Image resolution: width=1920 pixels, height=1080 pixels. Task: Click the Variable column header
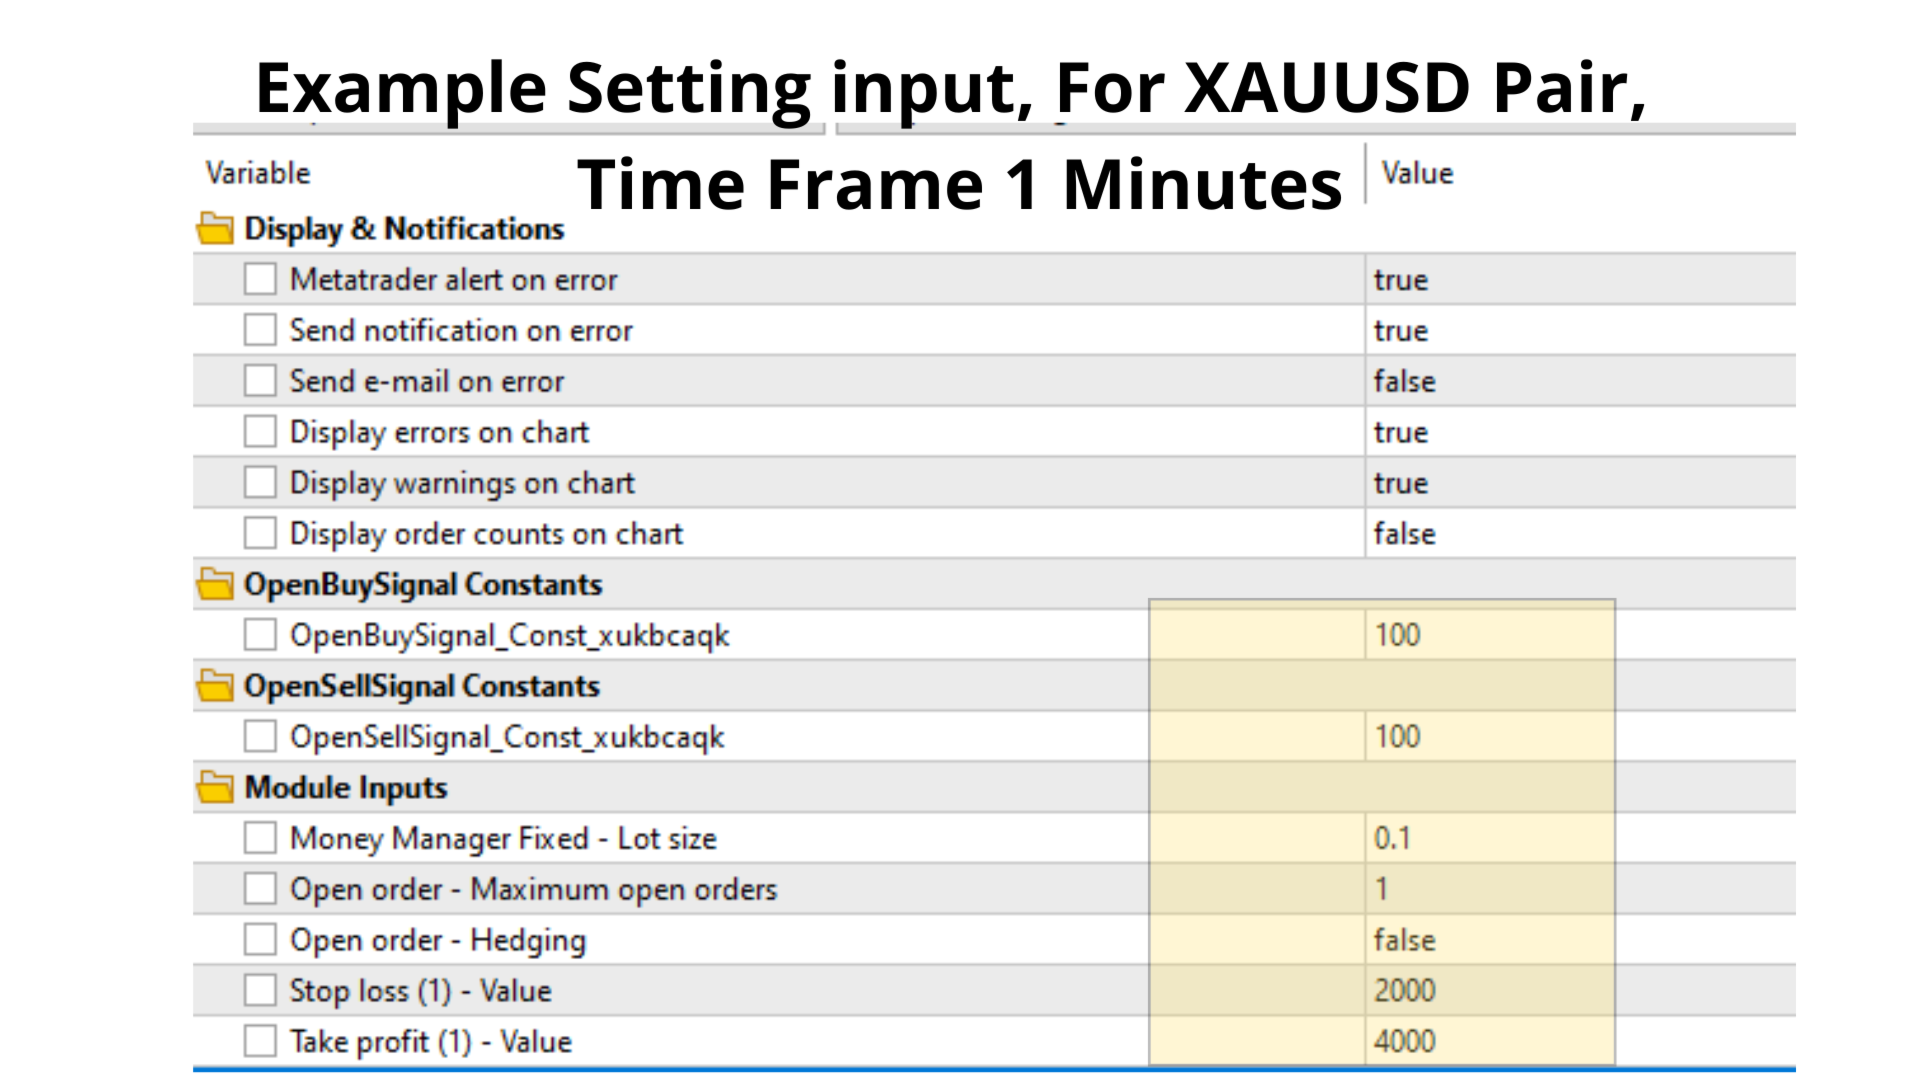point(258,173)
